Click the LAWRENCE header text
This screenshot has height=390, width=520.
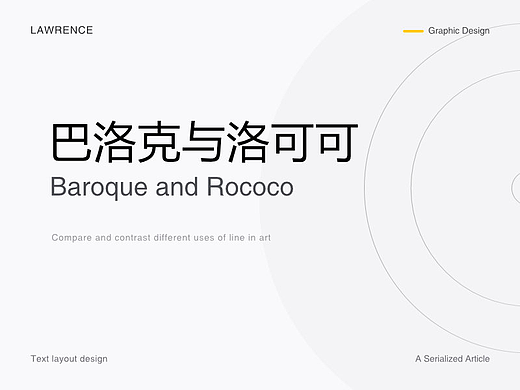click(62, 30)
